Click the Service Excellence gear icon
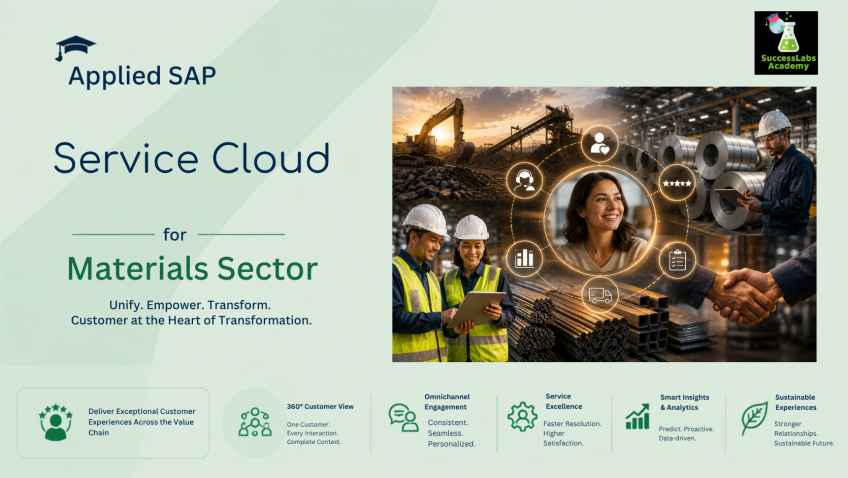The width and height of the screenshot is (848, 478). coord(522,416)
